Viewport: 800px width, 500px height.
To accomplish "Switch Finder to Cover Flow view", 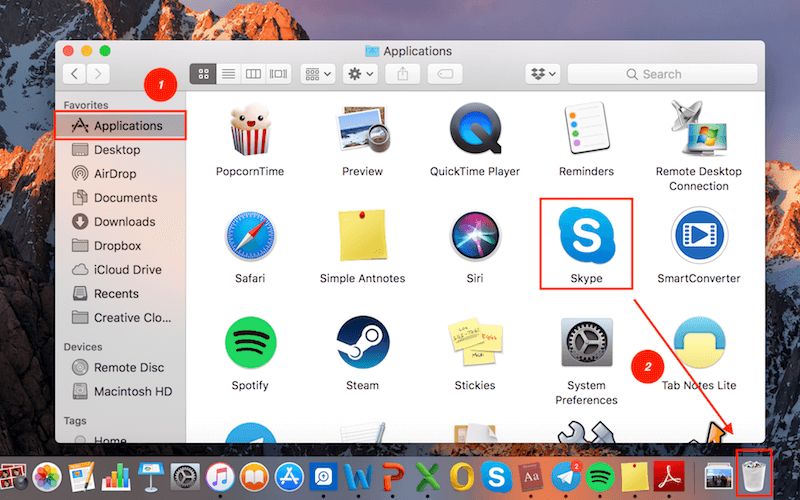I will 278,74.
